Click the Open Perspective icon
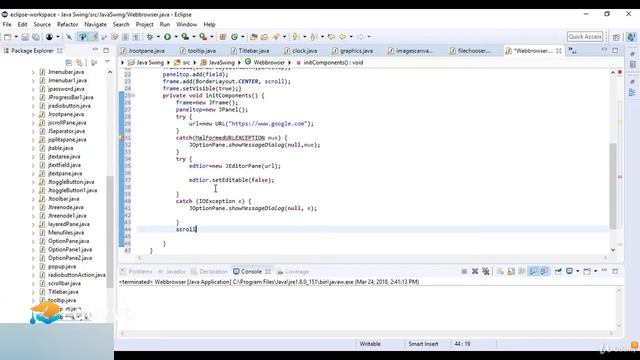The height and width of the screenshot is (360, 640). click(616, 37)
